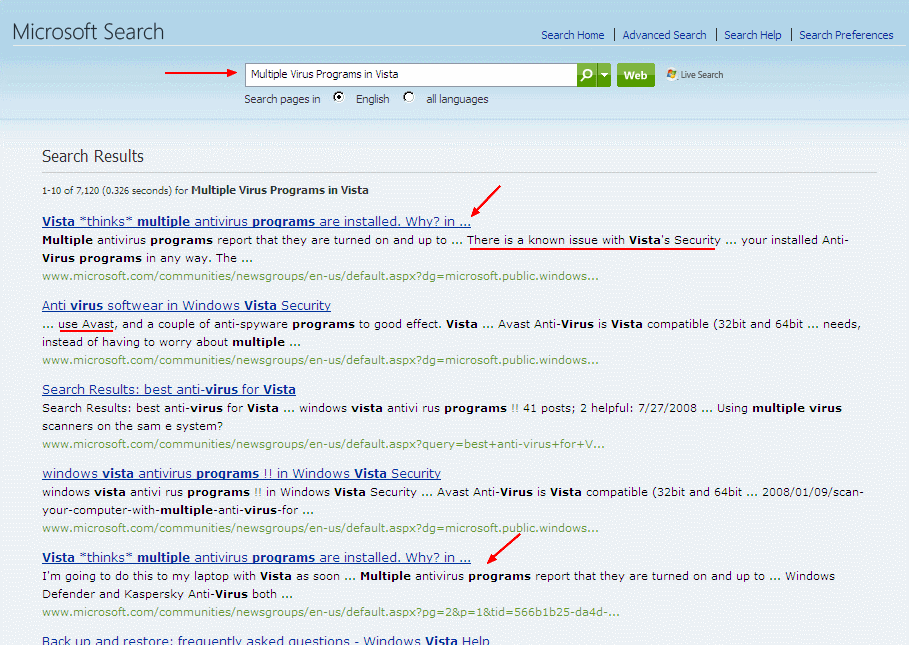Open the Search Preferences link
This screenshot has height=645, width=909.
846,35
